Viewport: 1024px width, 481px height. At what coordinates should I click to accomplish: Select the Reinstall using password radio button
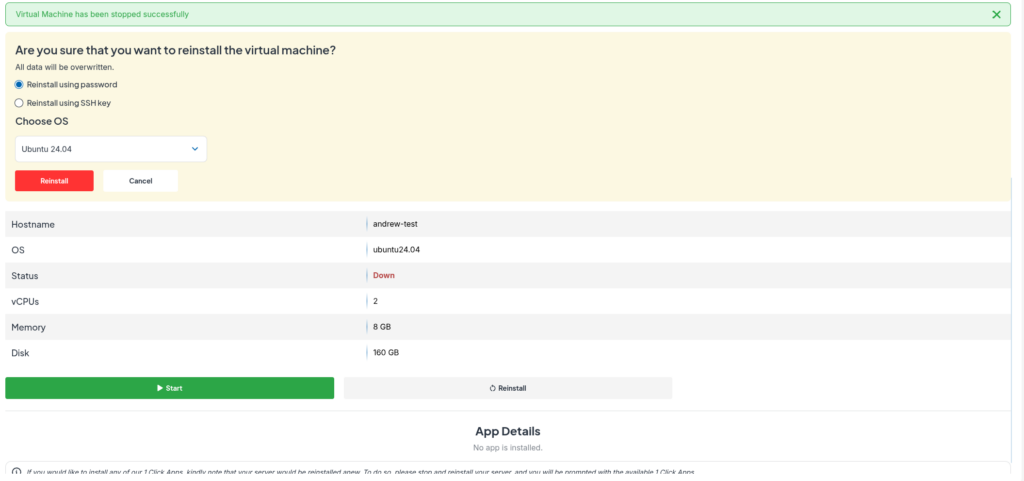(19, 85)
